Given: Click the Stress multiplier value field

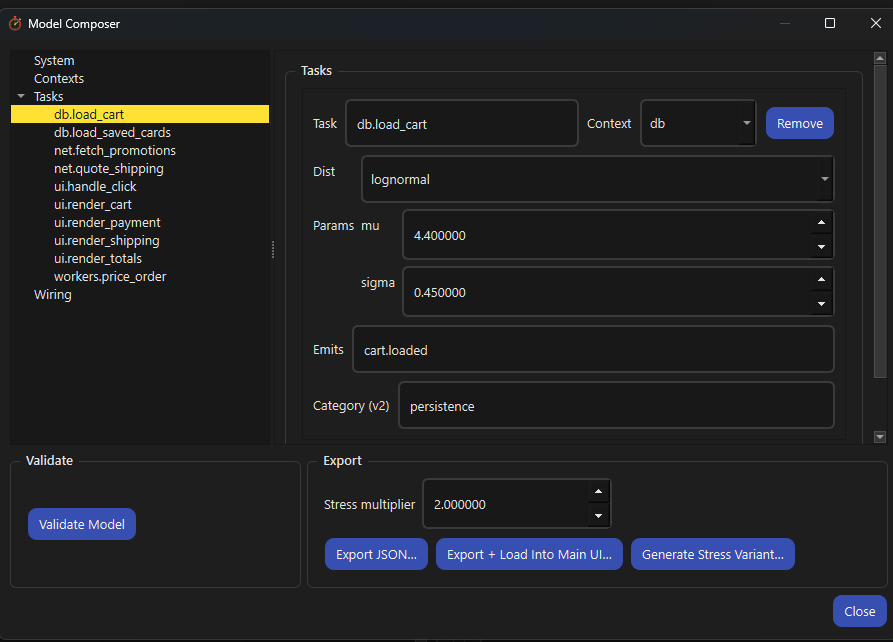Looking at the screenshot, I should 506,504.
